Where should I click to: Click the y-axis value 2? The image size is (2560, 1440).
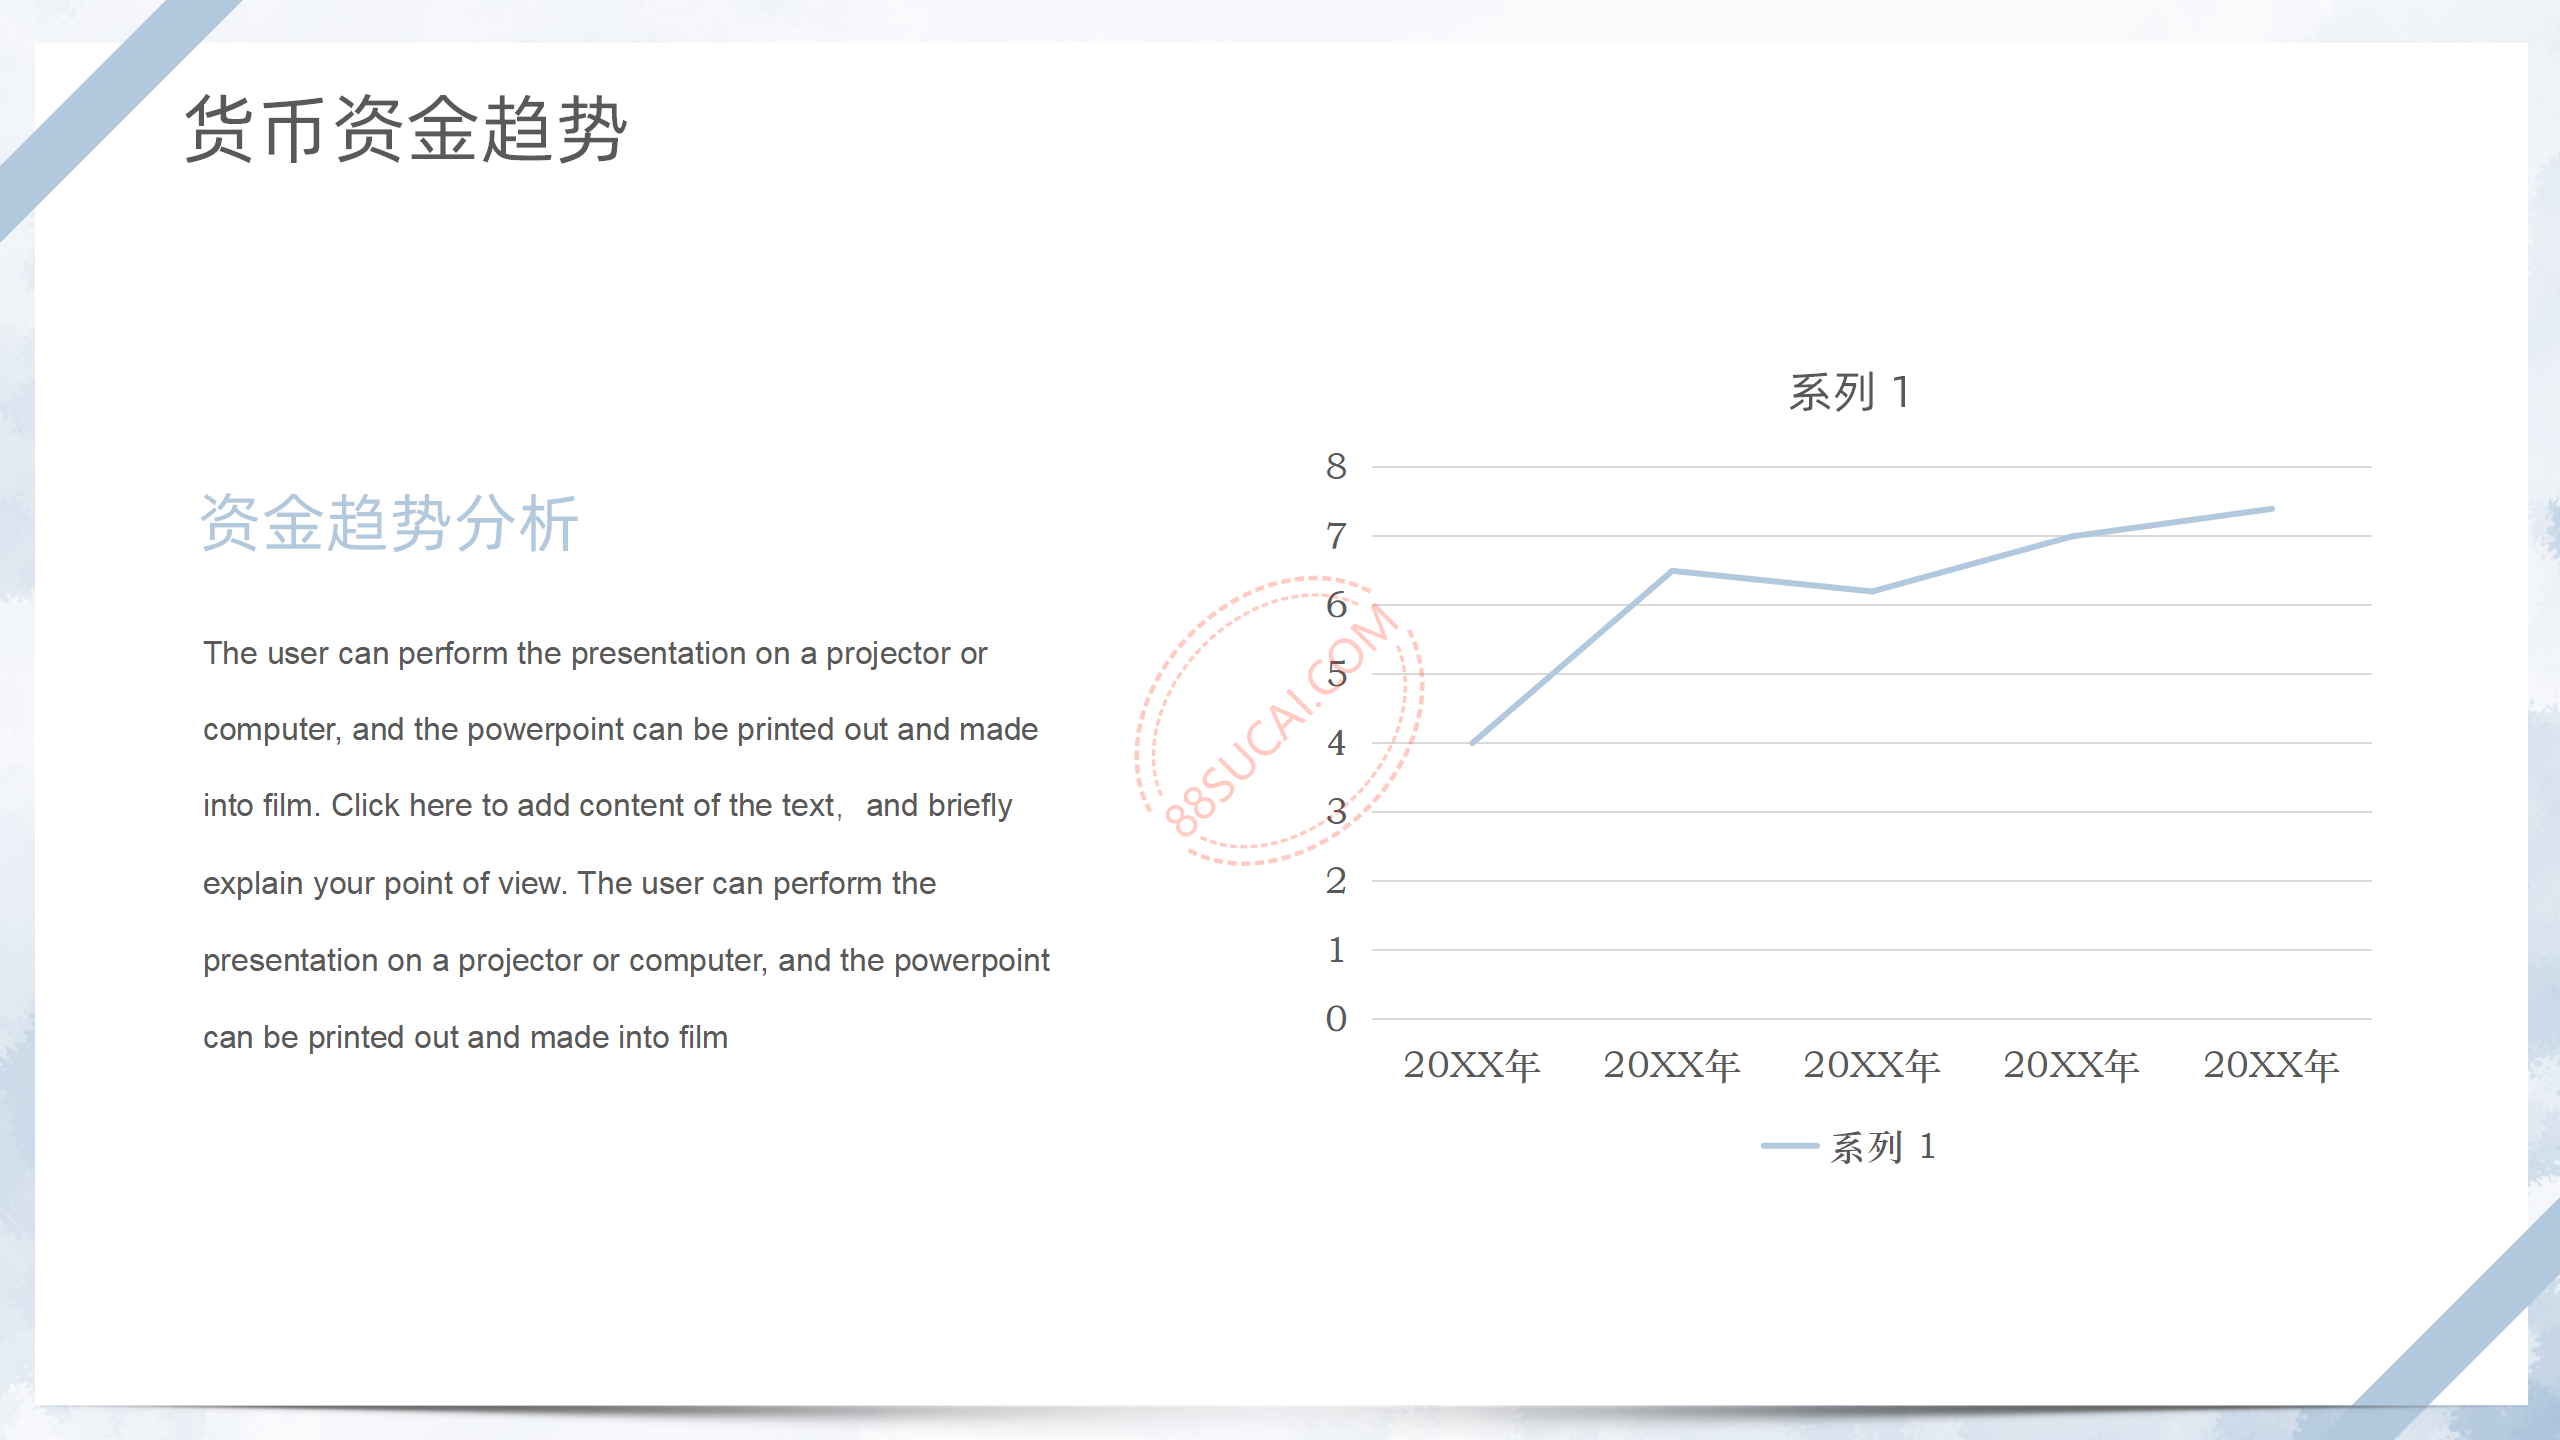pos(1336,881)
